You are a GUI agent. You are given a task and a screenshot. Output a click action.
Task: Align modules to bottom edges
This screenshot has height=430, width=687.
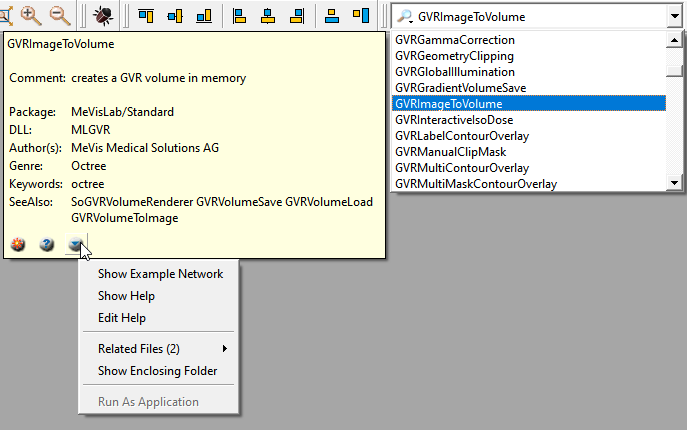[x=204, y=16]
